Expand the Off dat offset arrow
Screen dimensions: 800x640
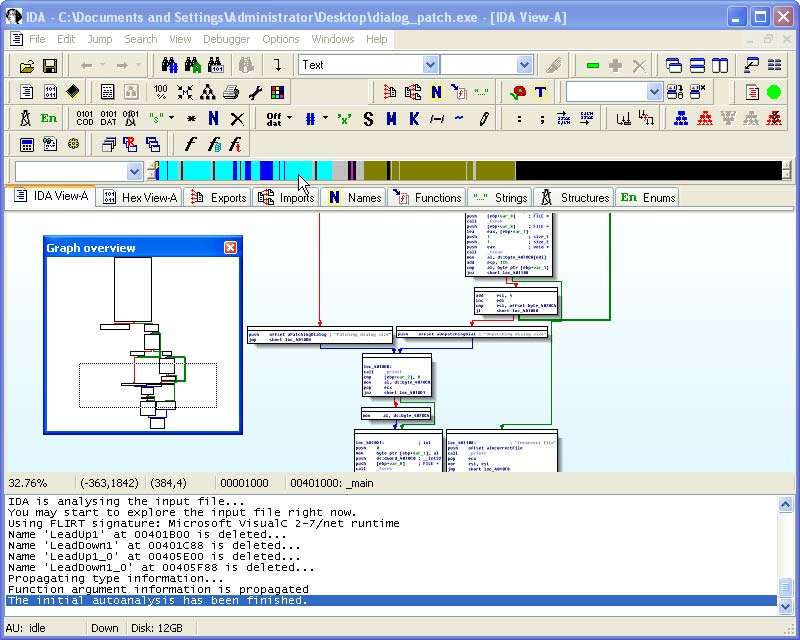click(289, 118)
